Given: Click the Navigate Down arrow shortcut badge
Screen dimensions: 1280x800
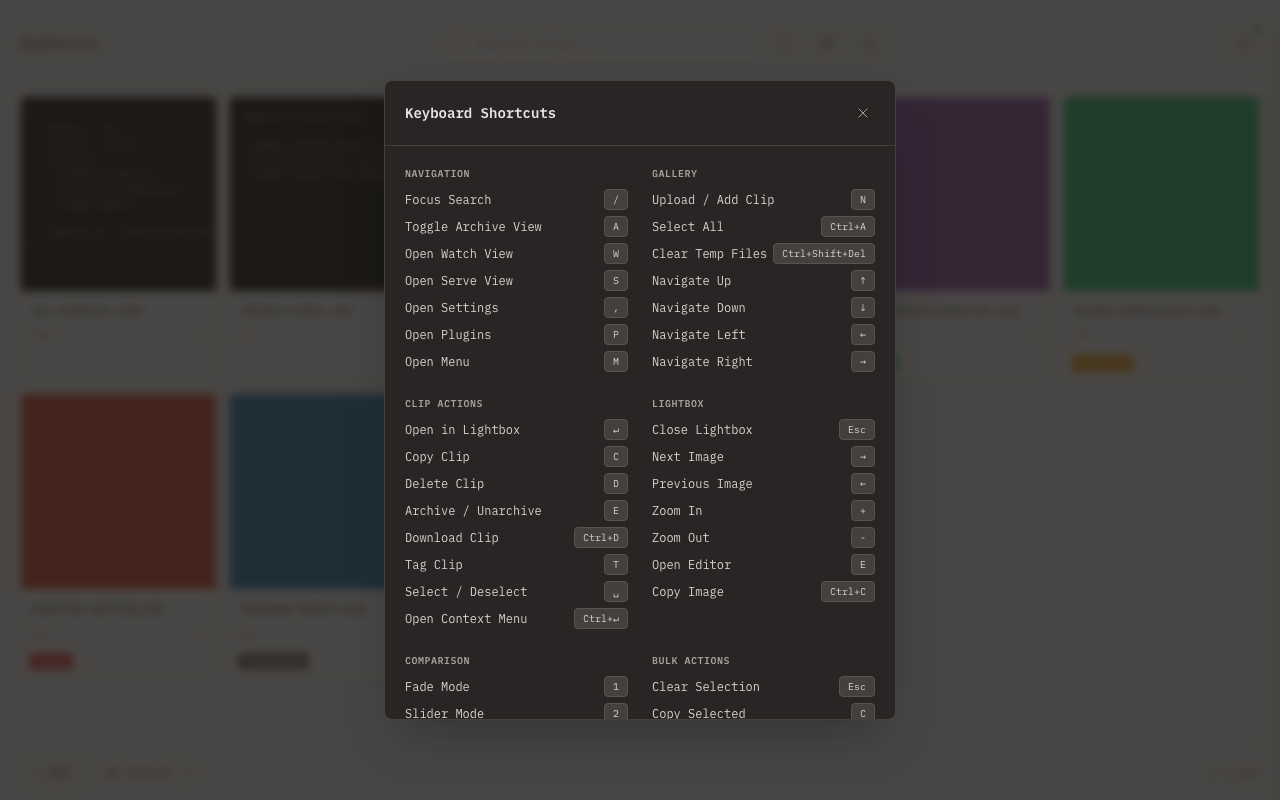Looking at the screenshot, I should point(862,308).
